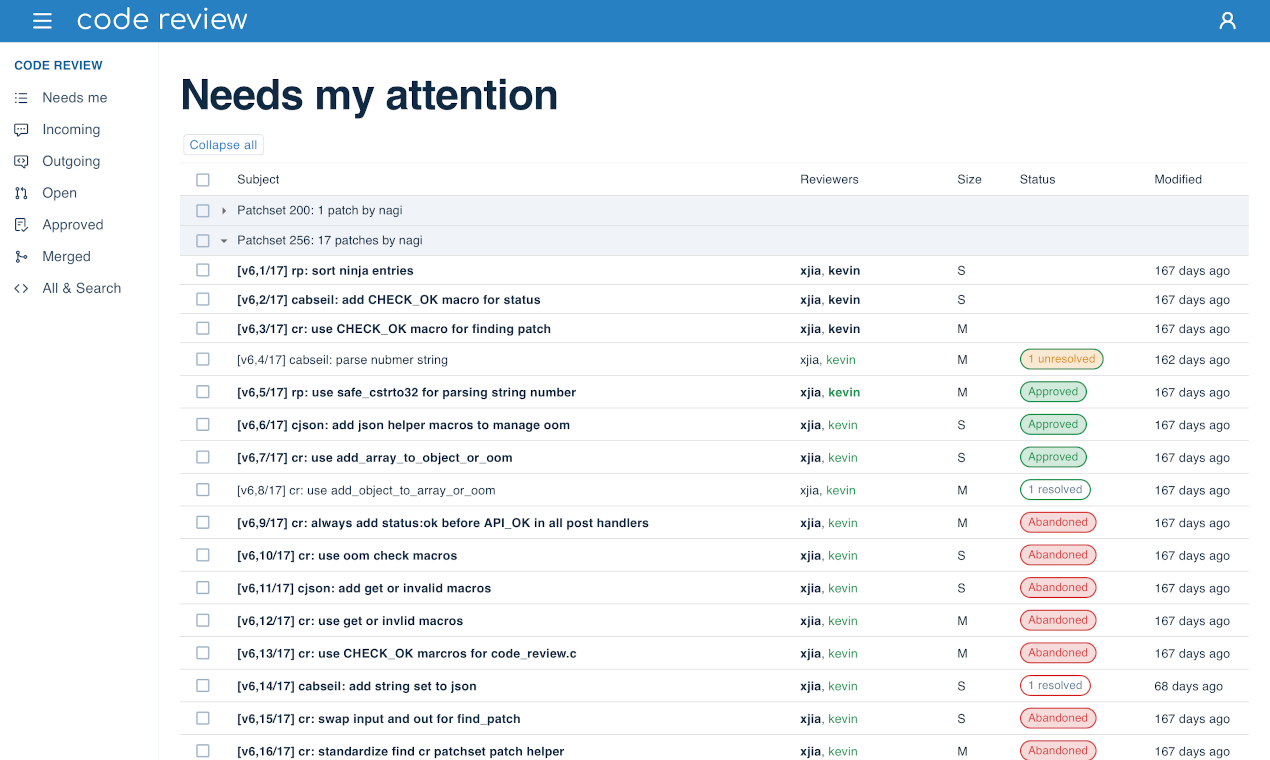
Task: Open patch [v6,8/17] use add_object_to_array_or_oom
Action: tap(366, 490)
